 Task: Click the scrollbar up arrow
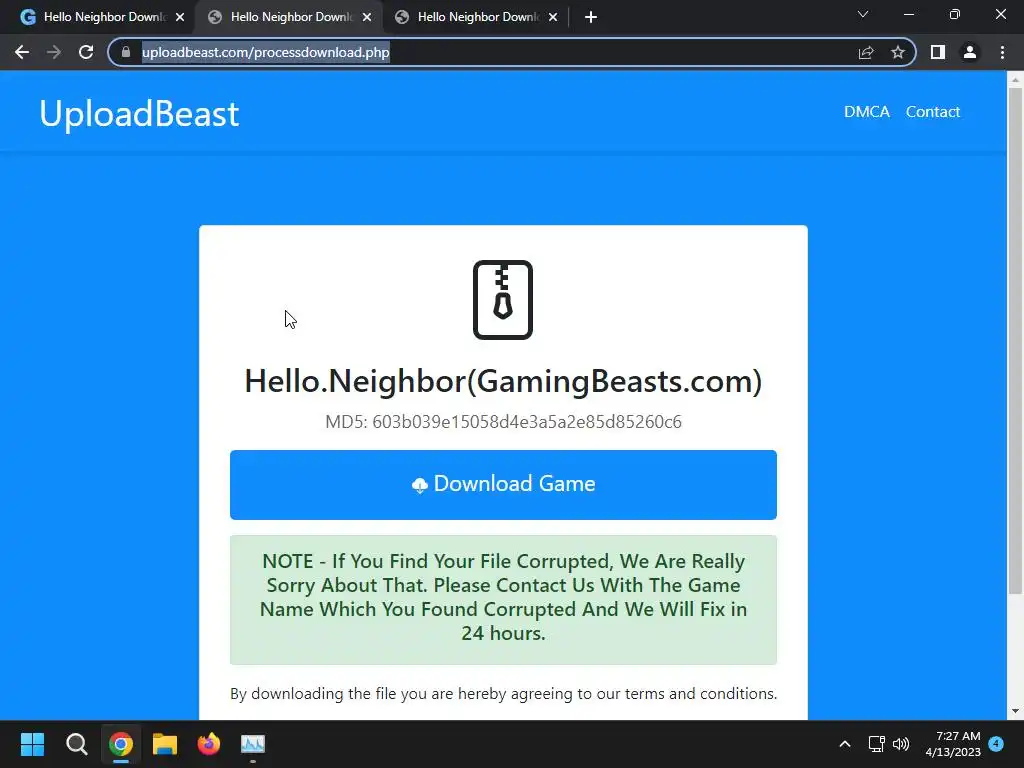1015,80
